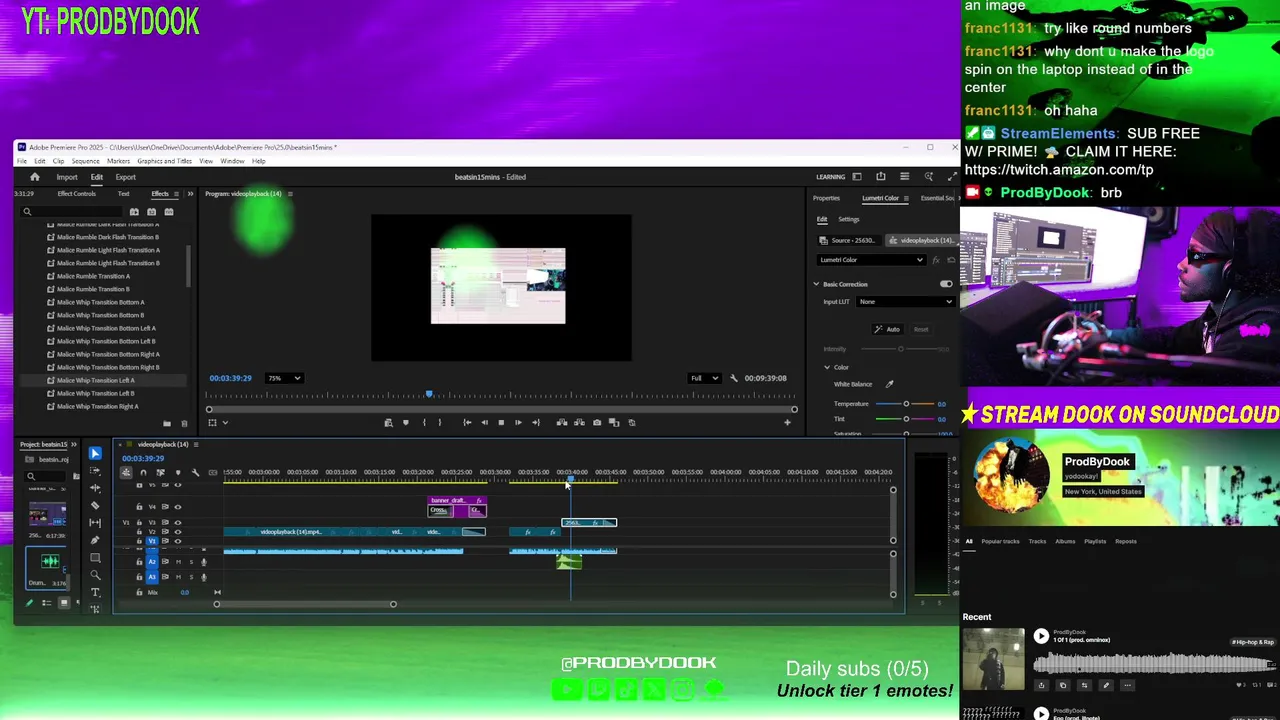Image resolution: width=1280 pixels, height=720 pixels.
Task: Select the White Balance eyedropper
Action: pos(889,384)
